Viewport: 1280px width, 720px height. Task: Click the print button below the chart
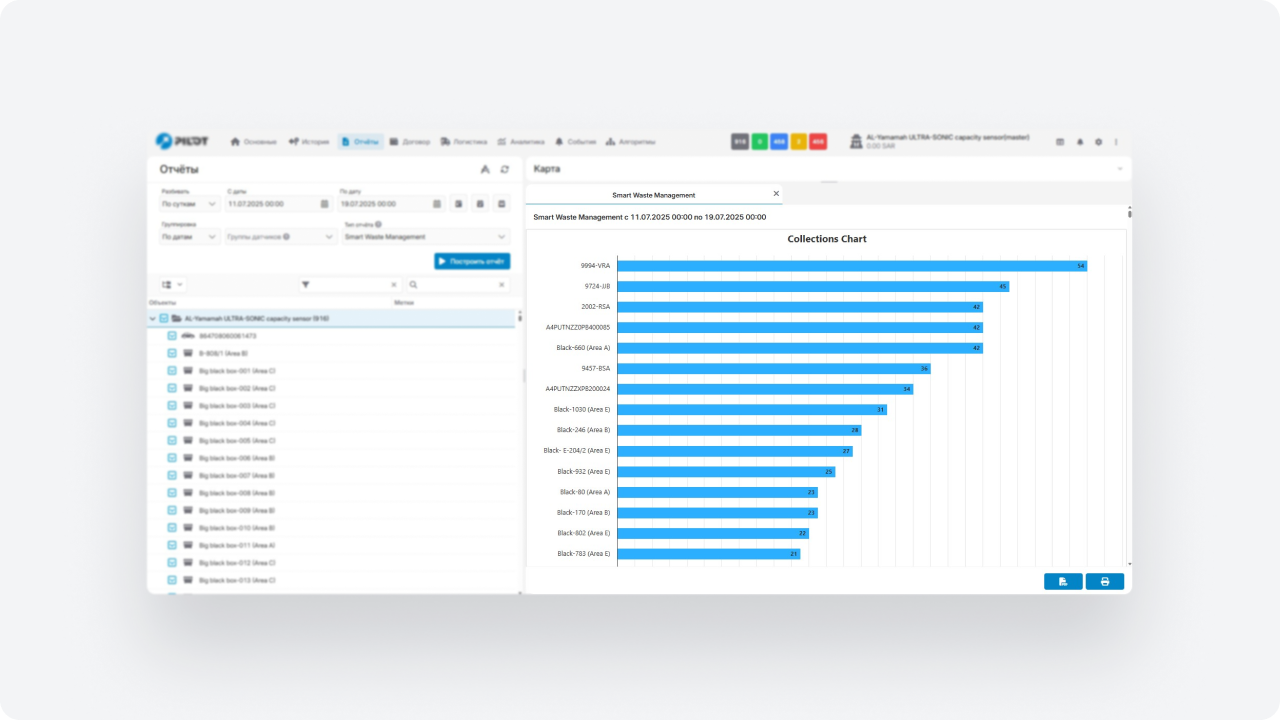1104,581
